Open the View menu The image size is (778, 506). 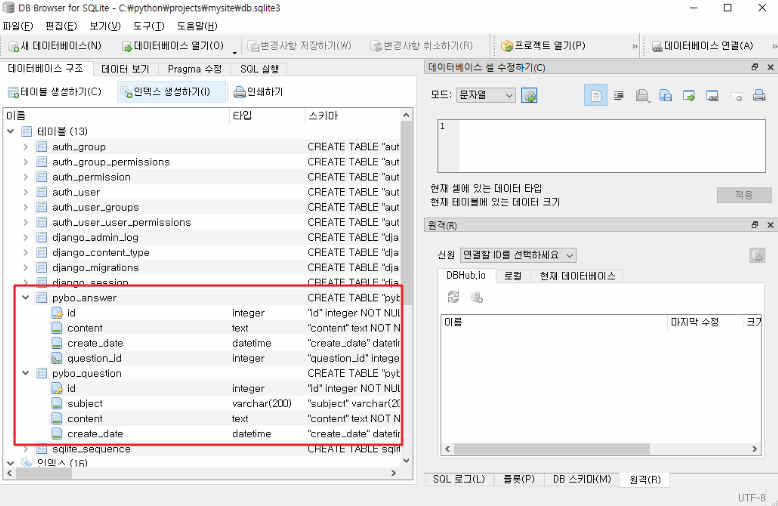(x=105, y=26)
